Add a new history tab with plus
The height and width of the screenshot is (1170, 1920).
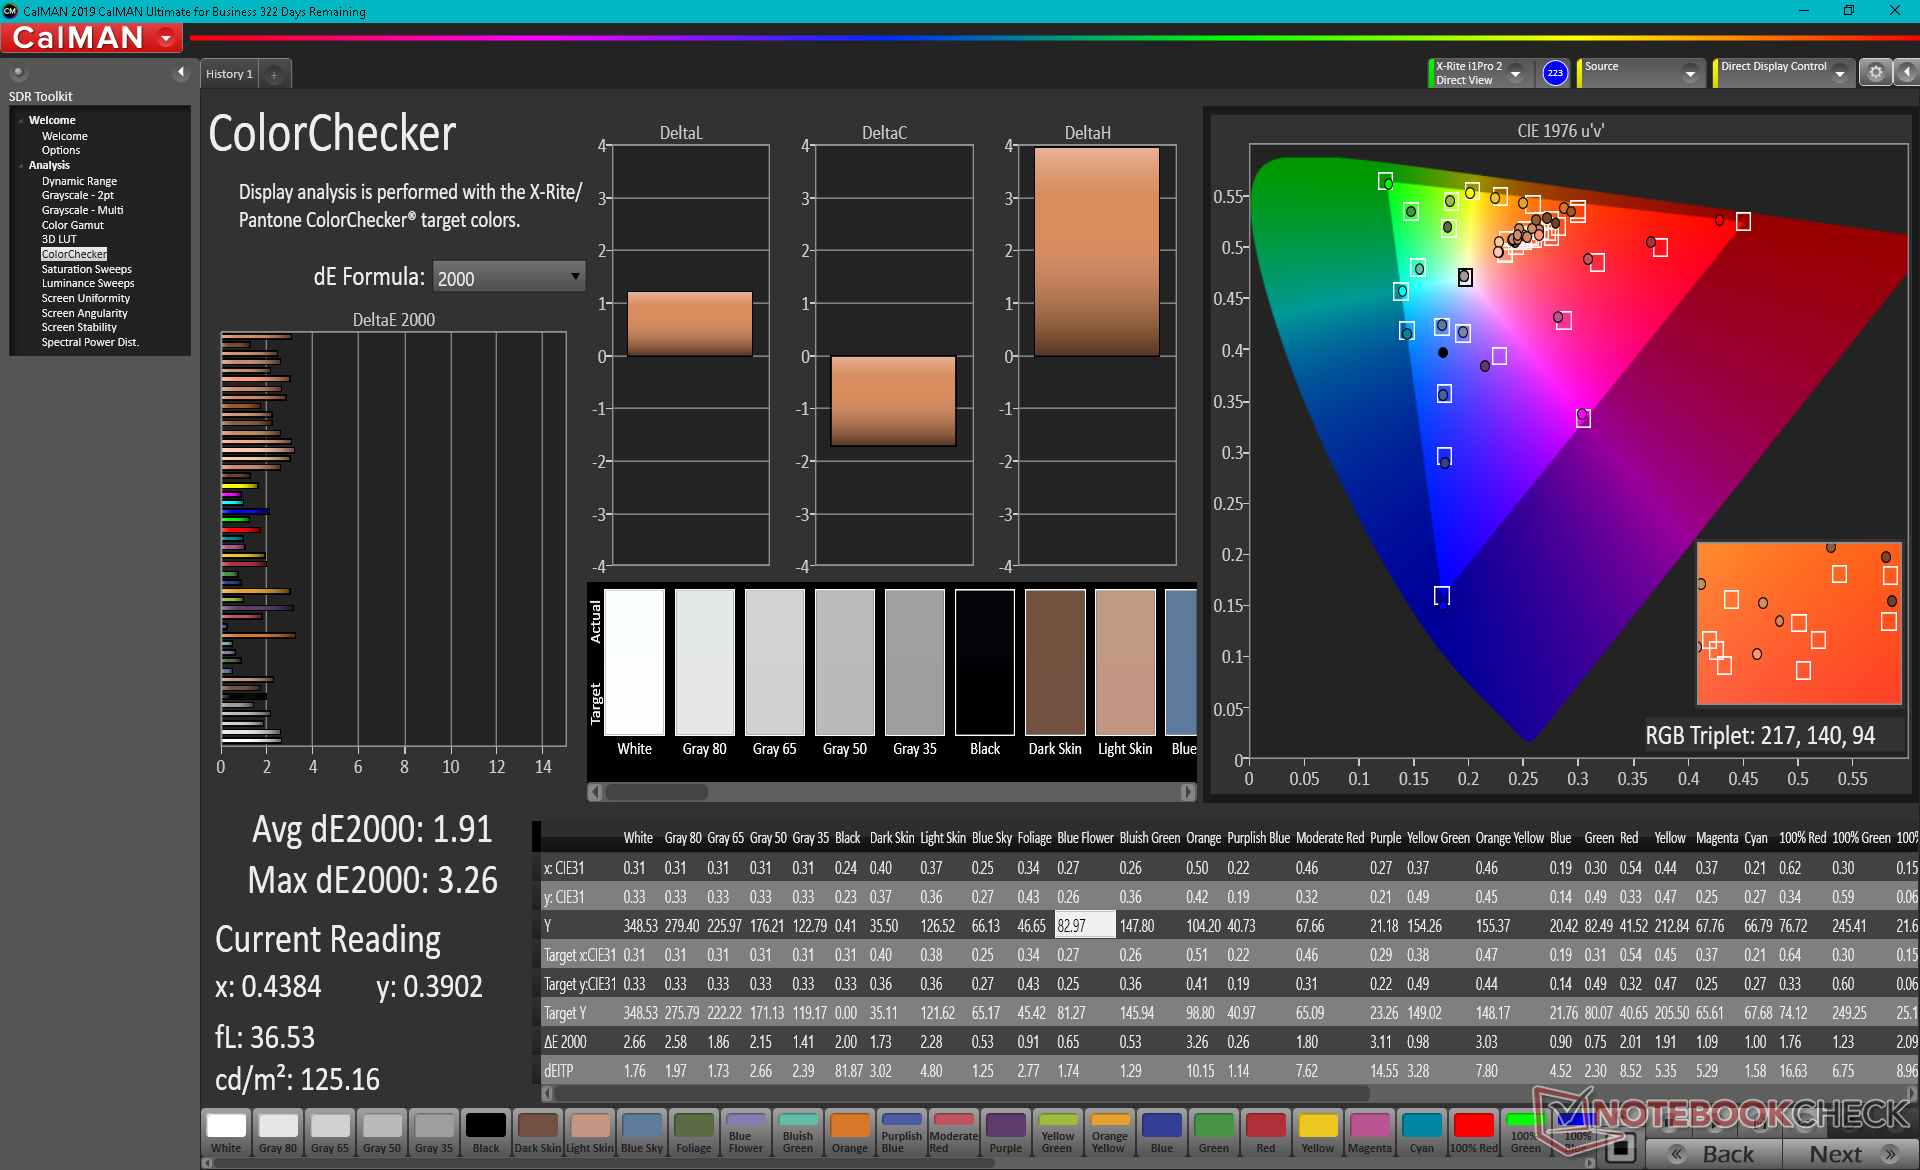pos(274,74)
